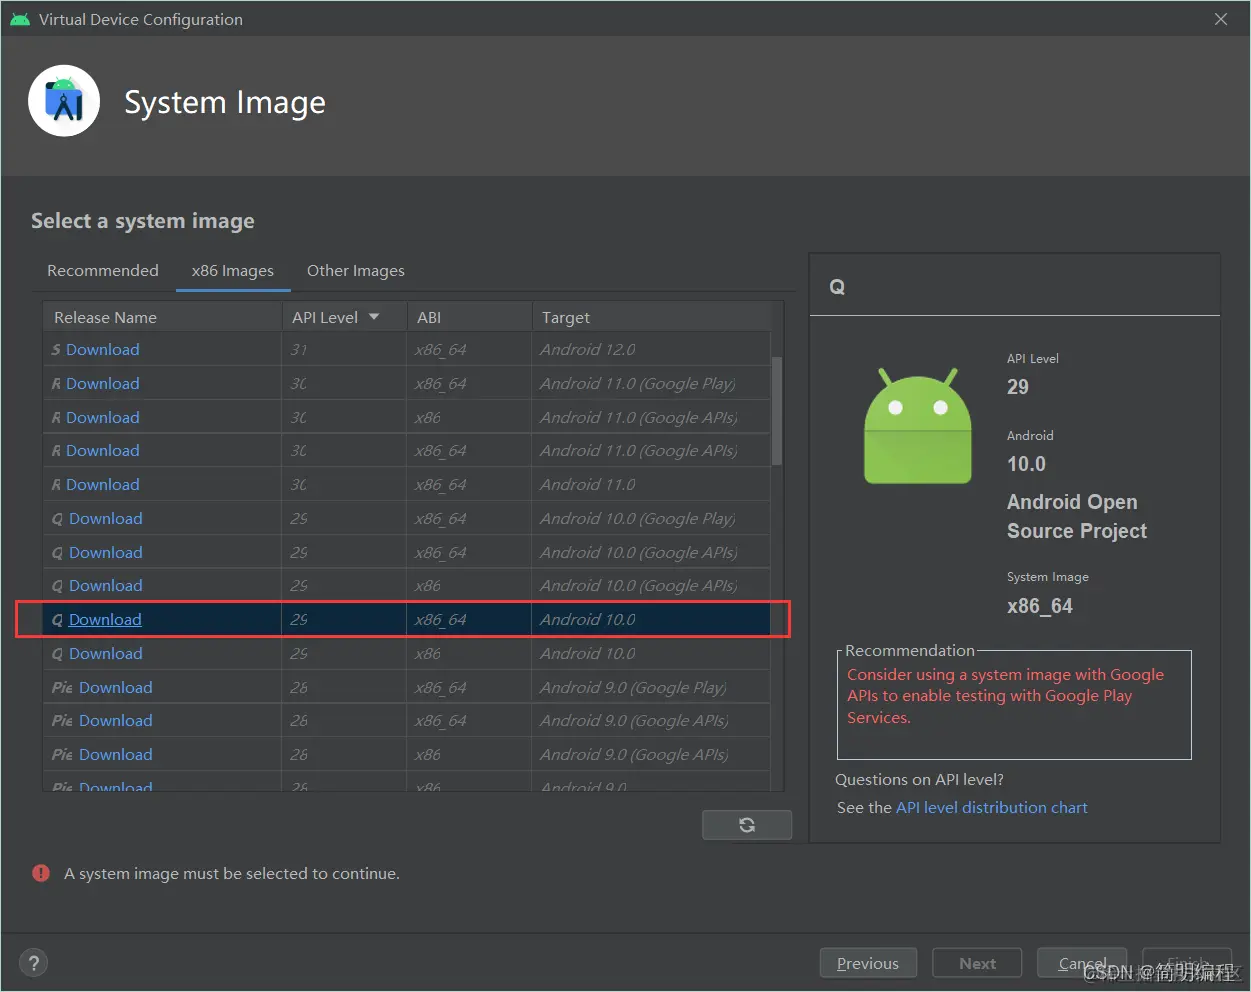Click the green Android robot image
1251x992 pixels.
point(918,426)
